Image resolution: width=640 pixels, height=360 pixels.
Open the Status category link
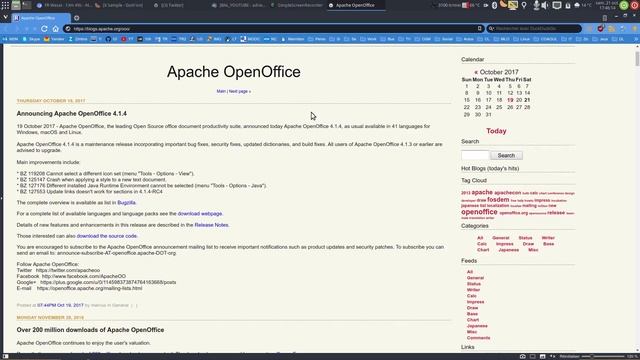(525, 238)
